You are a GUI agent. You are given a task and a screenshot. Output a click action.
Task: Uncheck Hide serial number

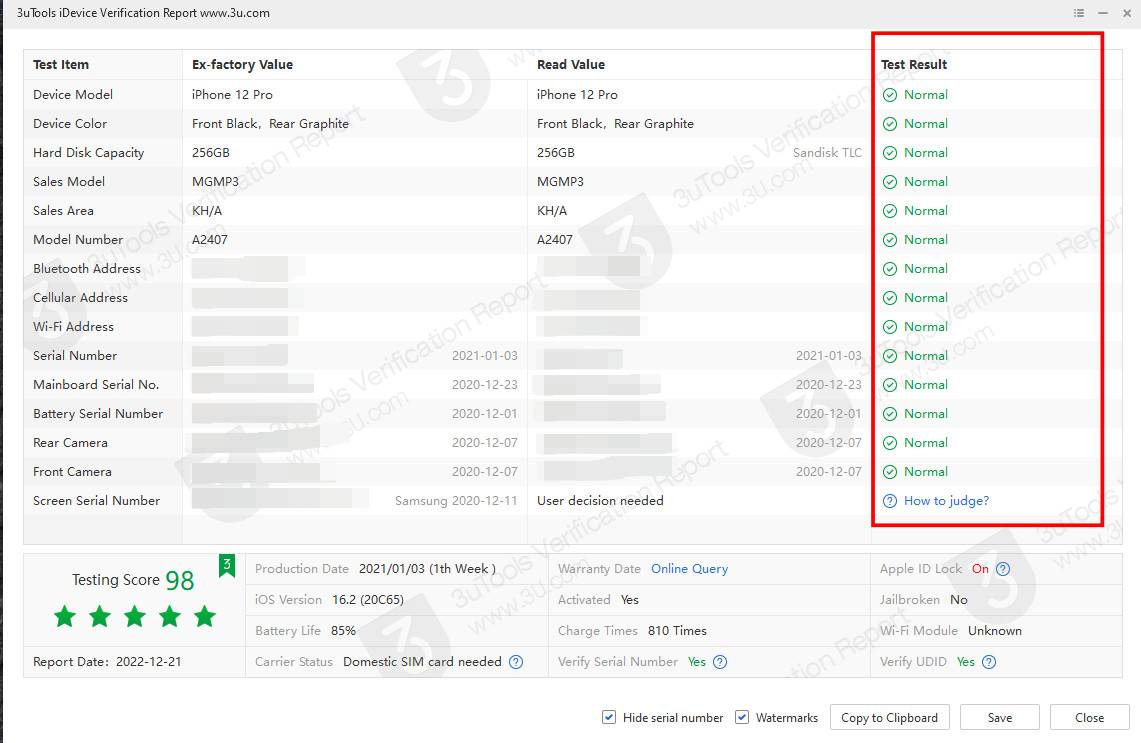pyautogui.click(x=609, y=718)
